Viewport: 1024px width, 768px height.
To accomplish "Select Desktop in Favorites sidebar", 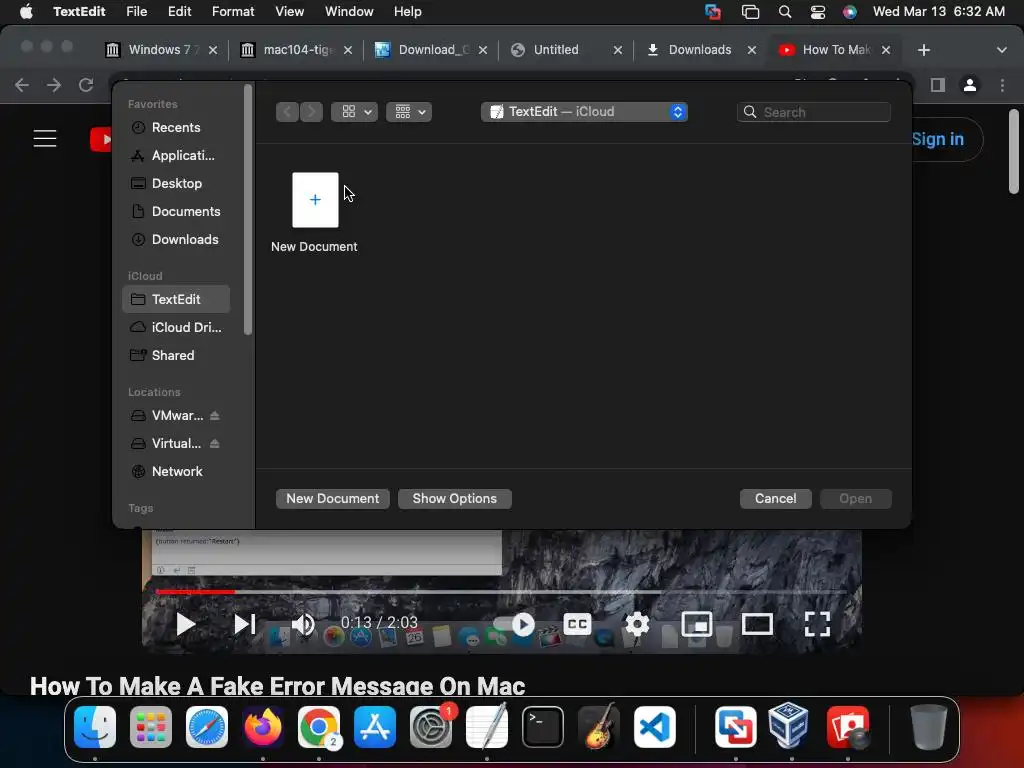I will 175,184.
